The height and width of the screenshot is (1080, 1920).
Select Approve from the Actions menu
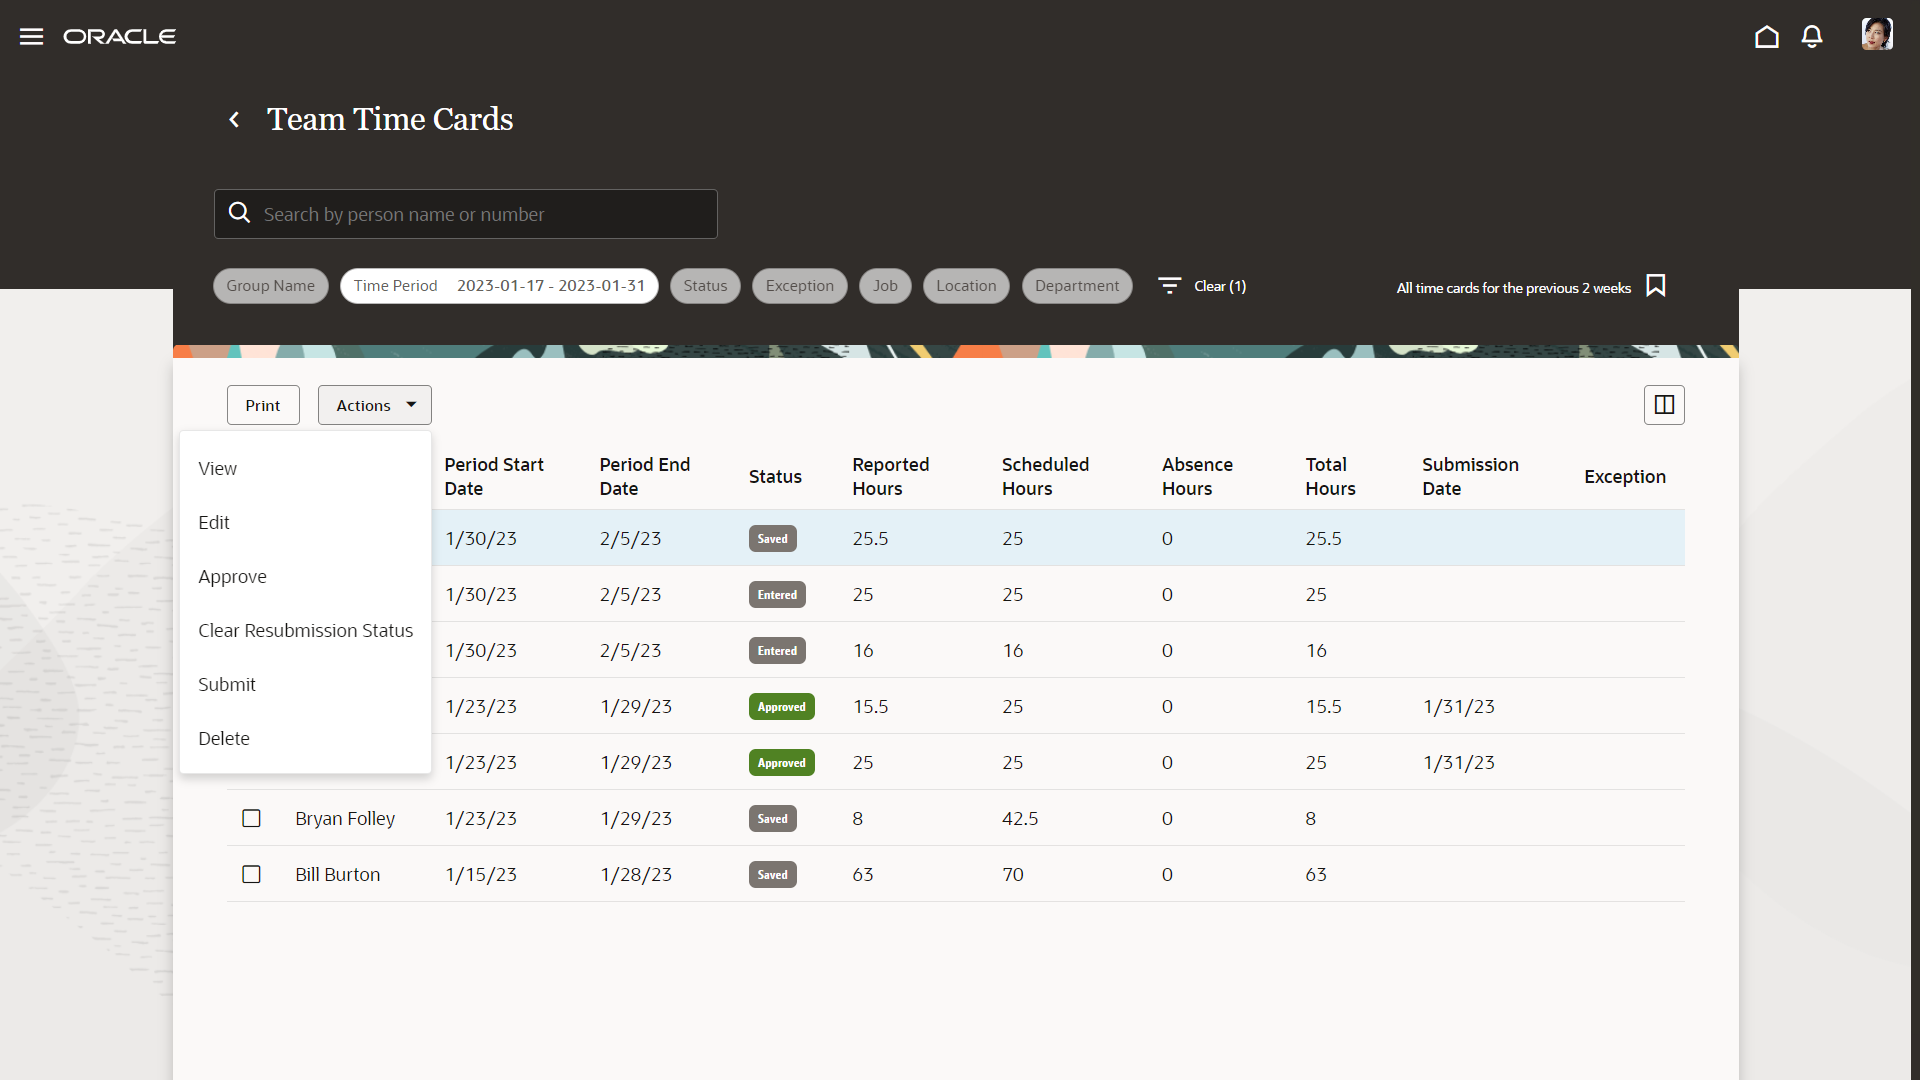232,577
